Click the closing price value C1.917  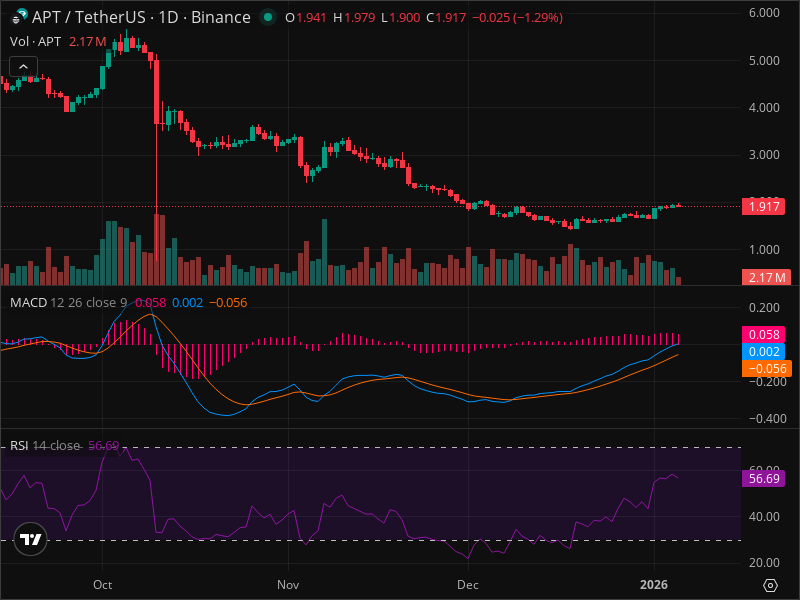pos(446,18)
